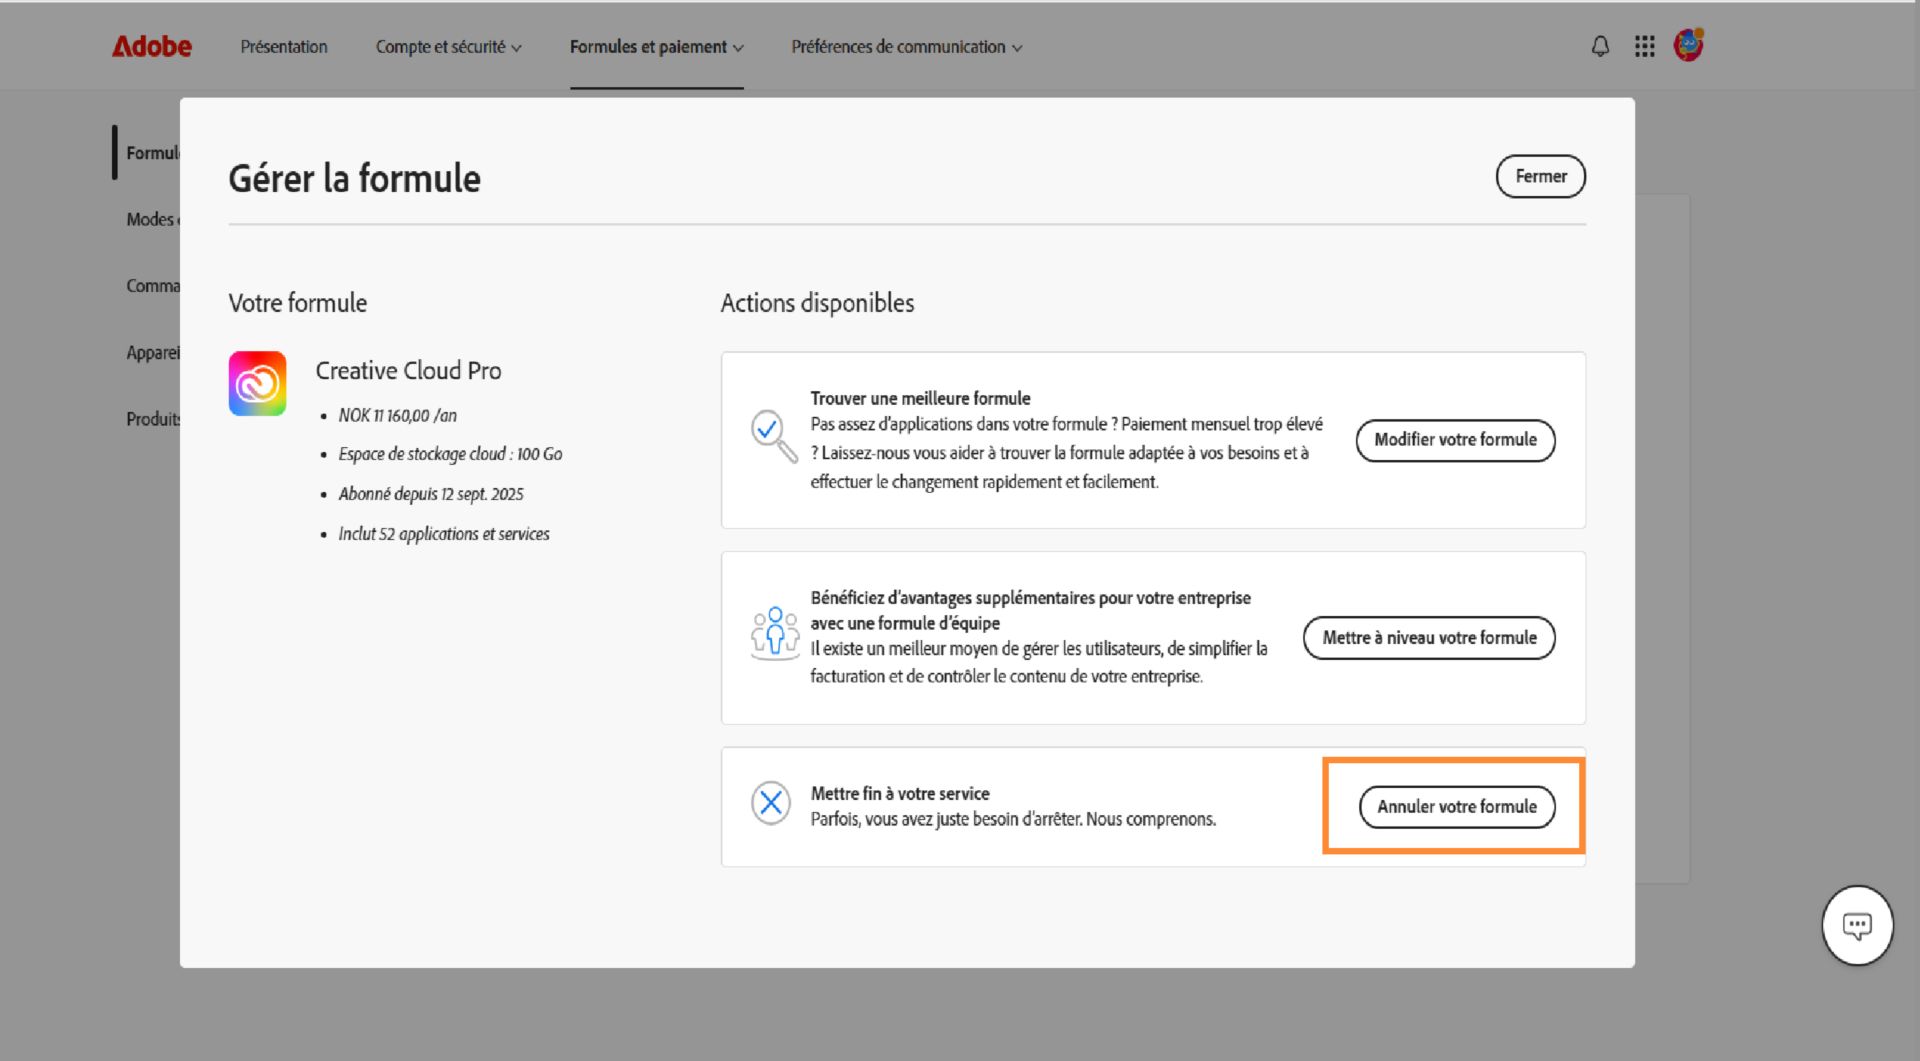Click the profile avatar picture
The height and width of the screenshot is (1061, 1920).
coord(1688,44)
